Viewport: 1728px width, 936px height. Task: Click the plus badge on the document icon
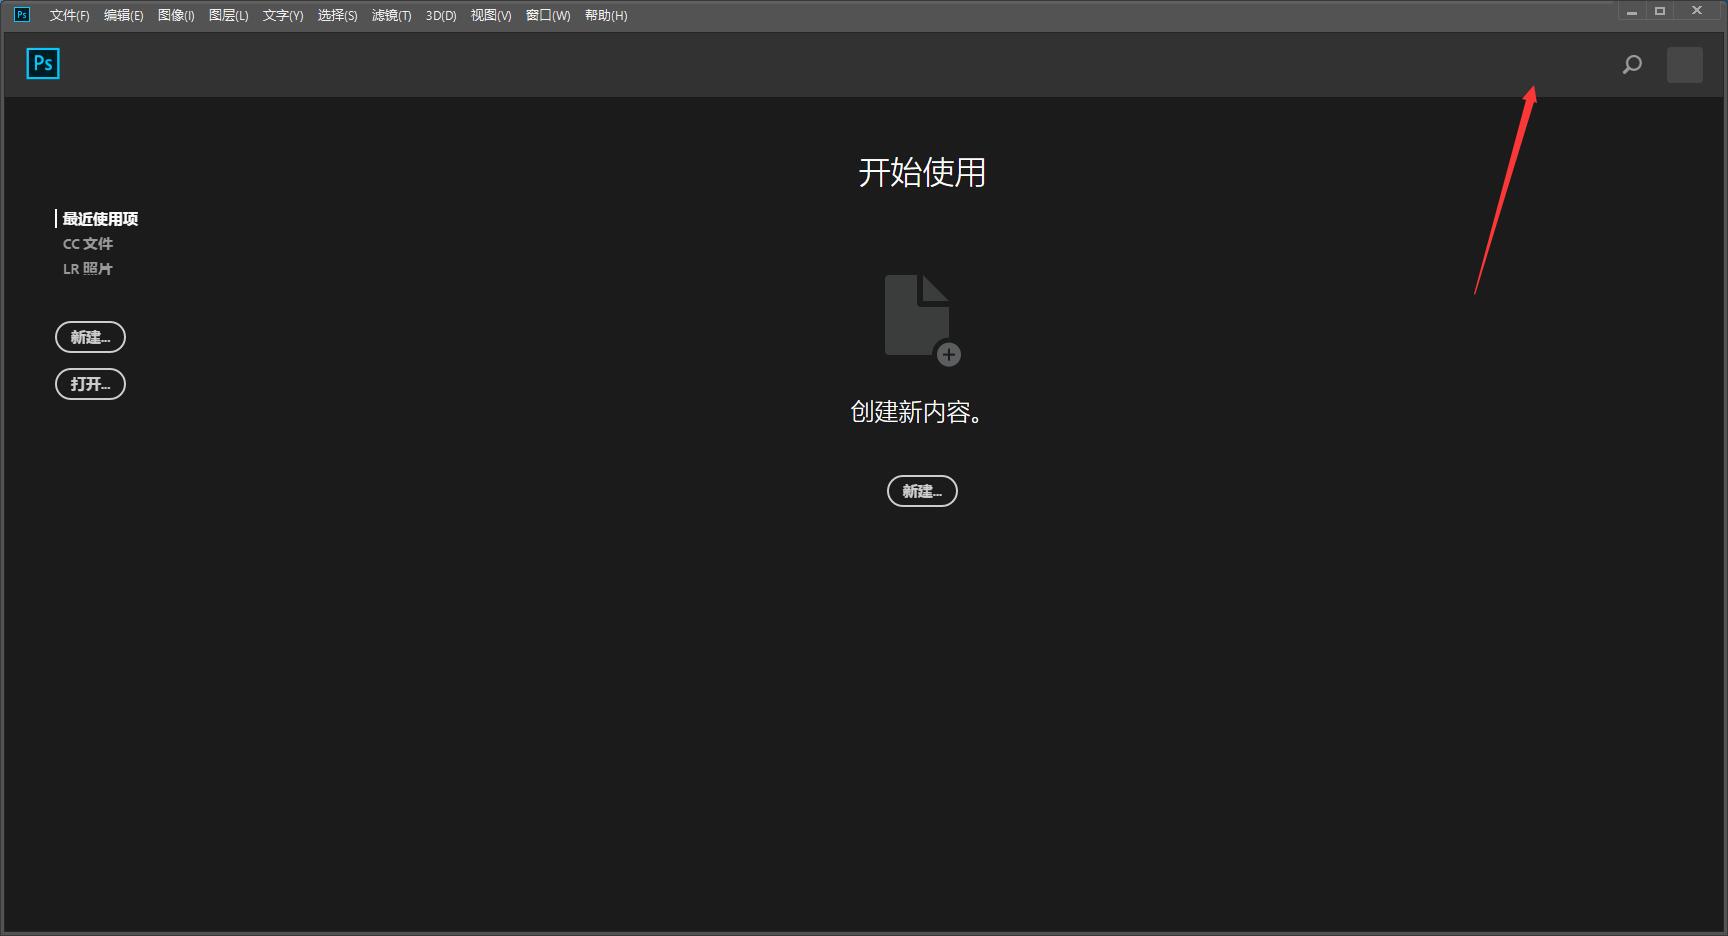tap(948, 355)
